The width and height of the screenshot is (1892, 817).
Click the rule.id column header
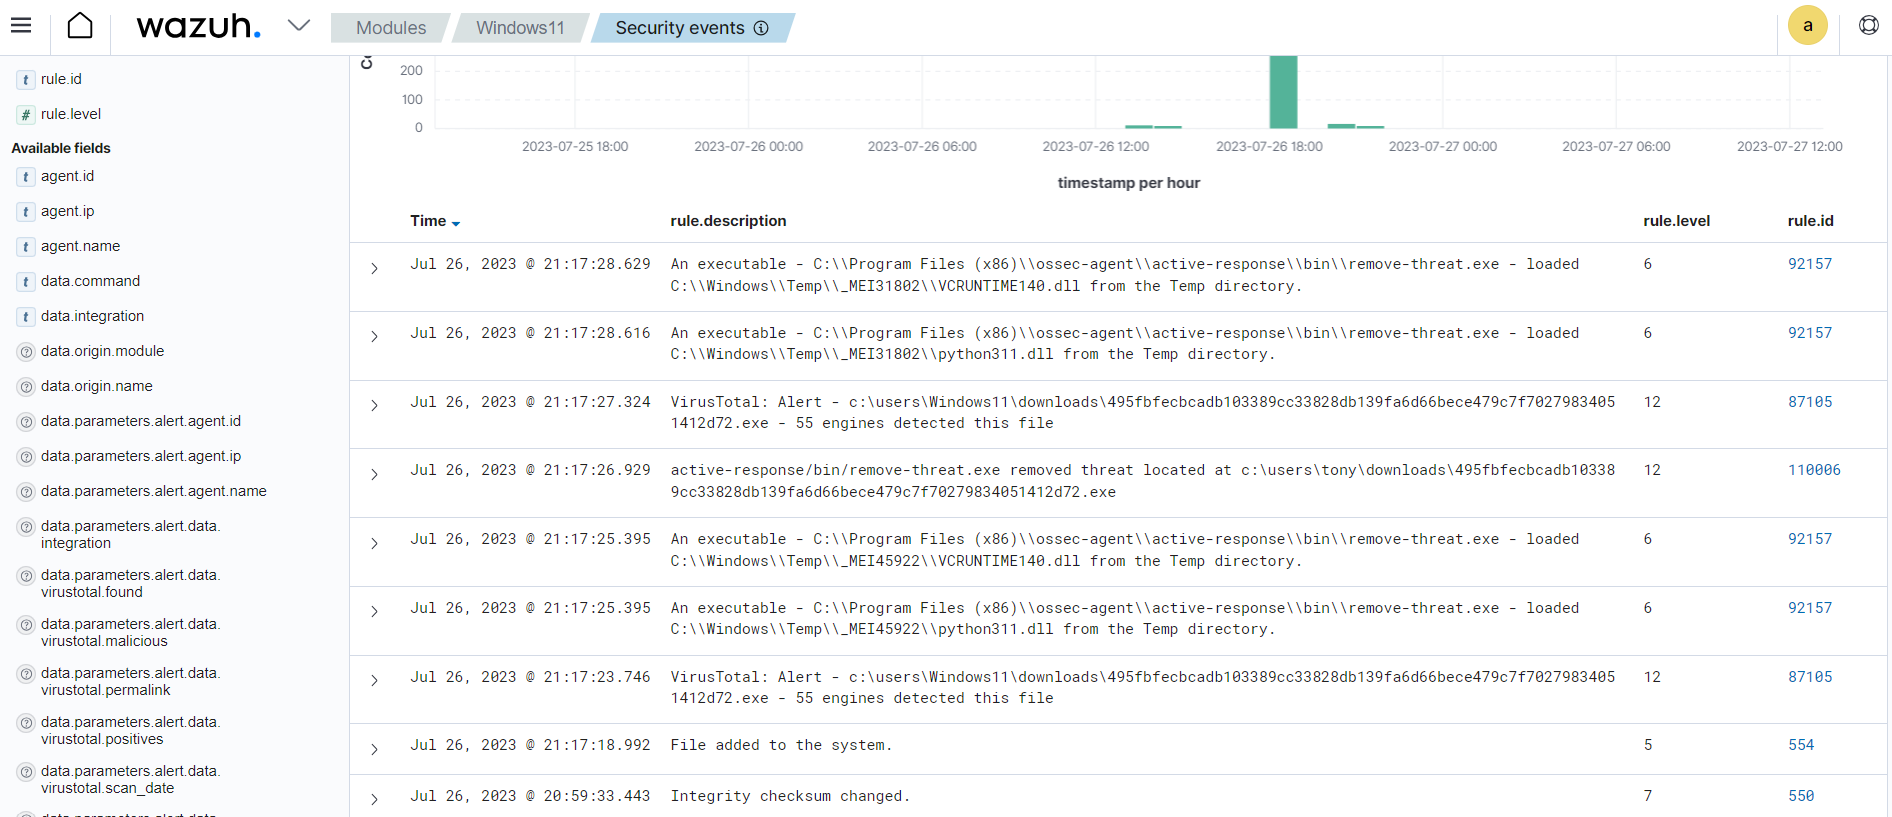pyautogui.click(x=1810, y=221)
